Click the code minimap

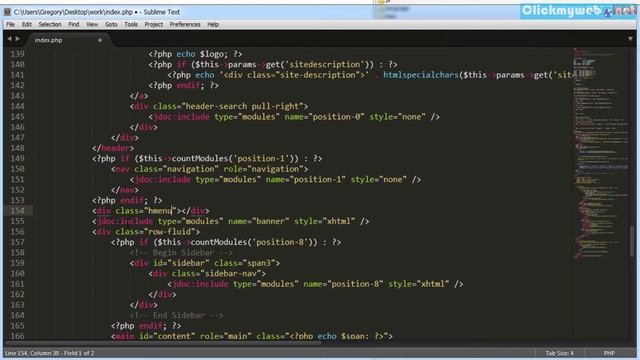tap(600, 153)
